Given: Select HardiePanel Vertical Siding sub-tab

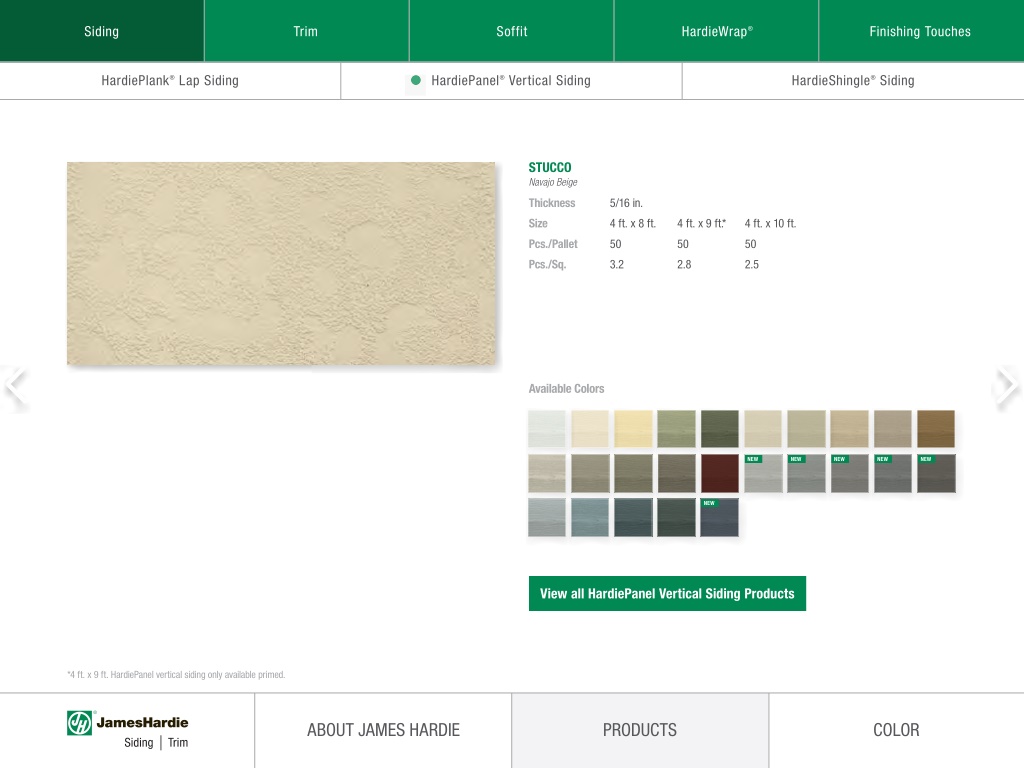Looking at the screenshot, I should point(511,81).
